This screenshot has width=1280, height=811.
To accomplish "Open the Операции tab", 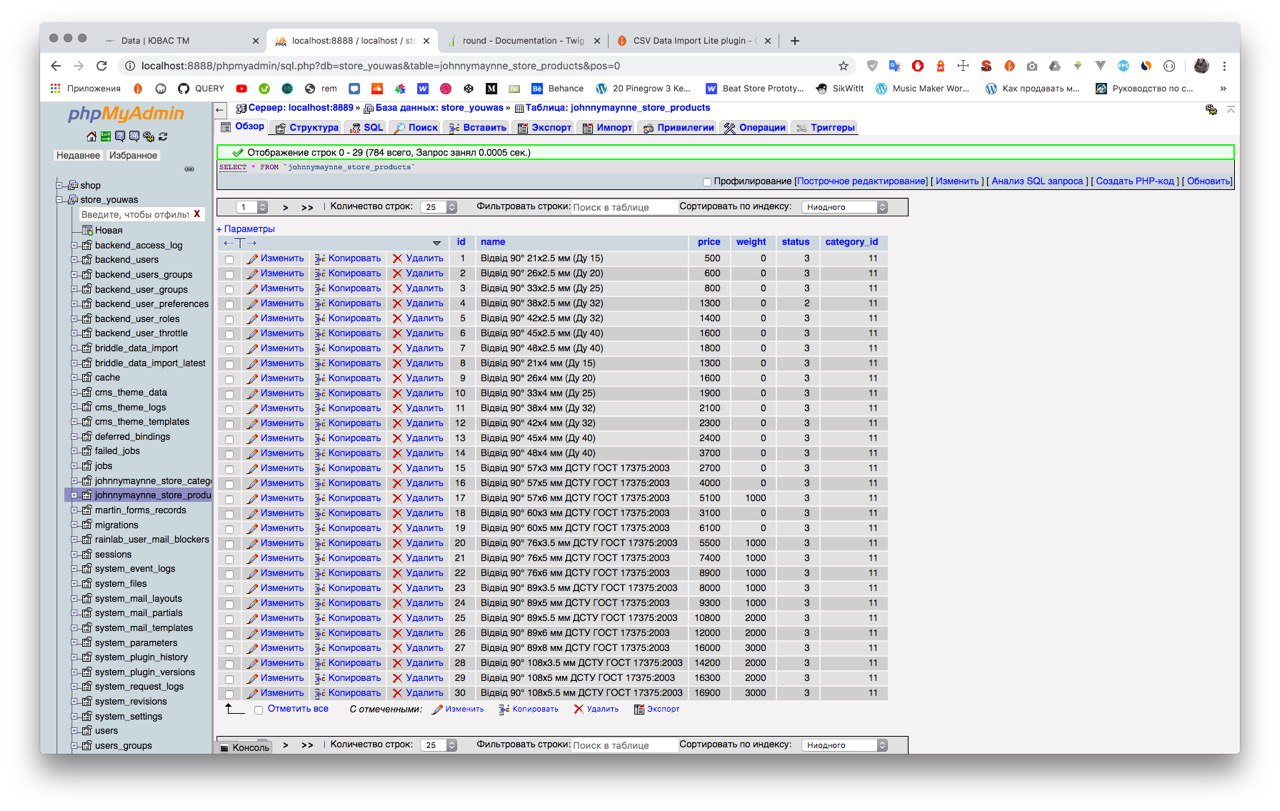I will pos(755,127).
